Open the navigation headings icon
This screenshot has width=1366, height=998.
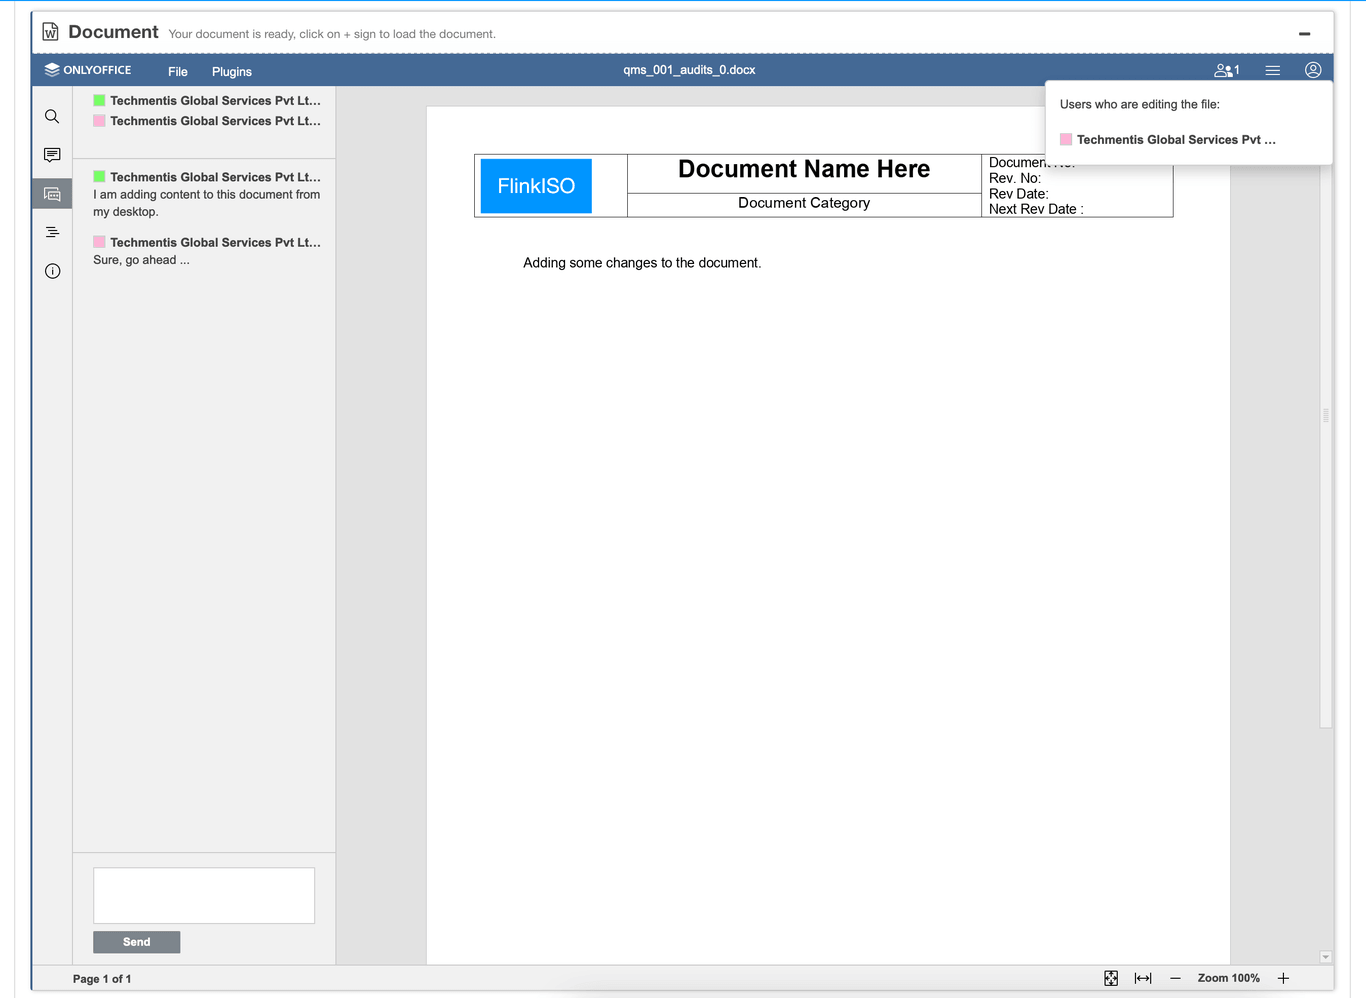52,232
